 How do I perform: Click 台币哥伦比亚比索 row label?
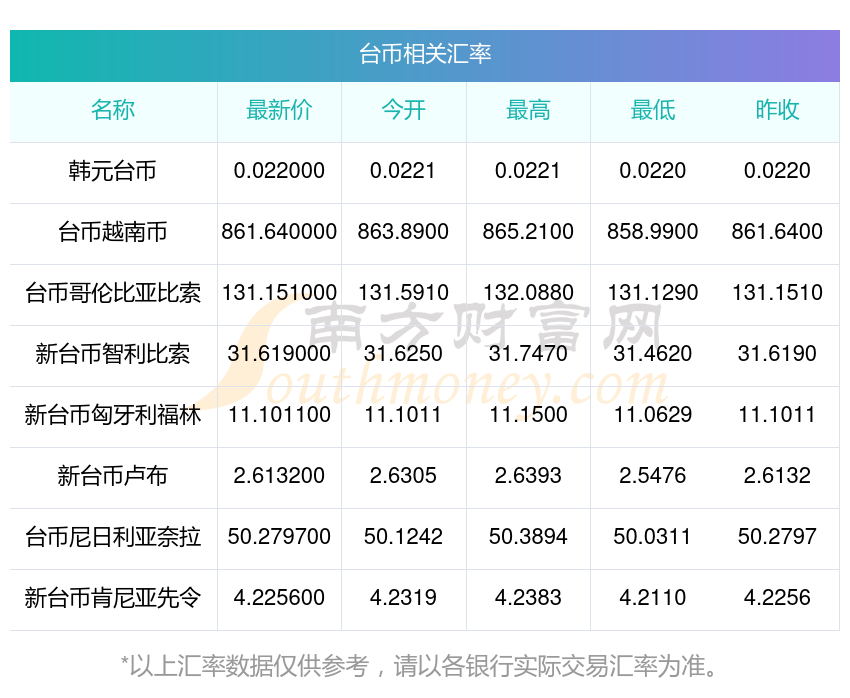(x=113, y=293)
